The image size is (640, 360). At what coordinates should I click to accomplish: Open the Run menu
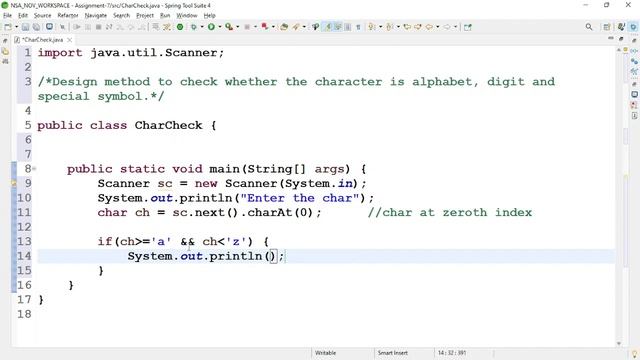(x=165, y=16)
